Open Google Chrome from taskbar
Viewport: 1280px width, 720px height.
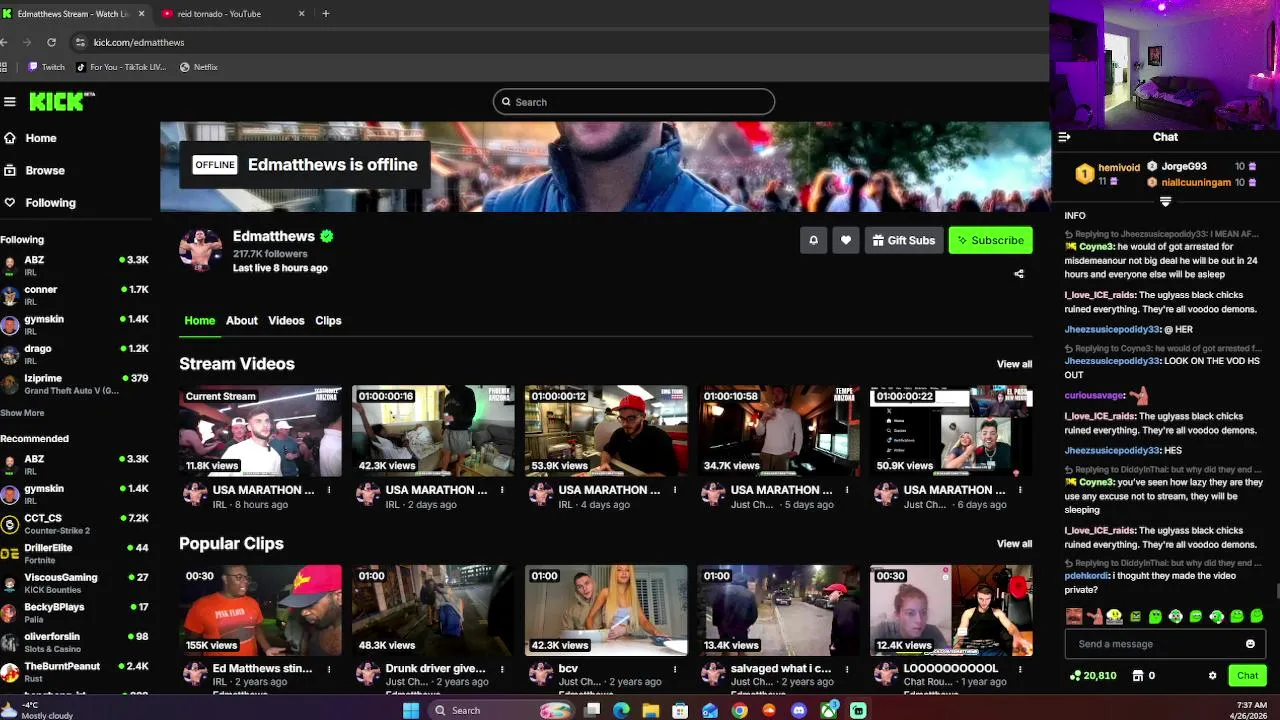739,710
